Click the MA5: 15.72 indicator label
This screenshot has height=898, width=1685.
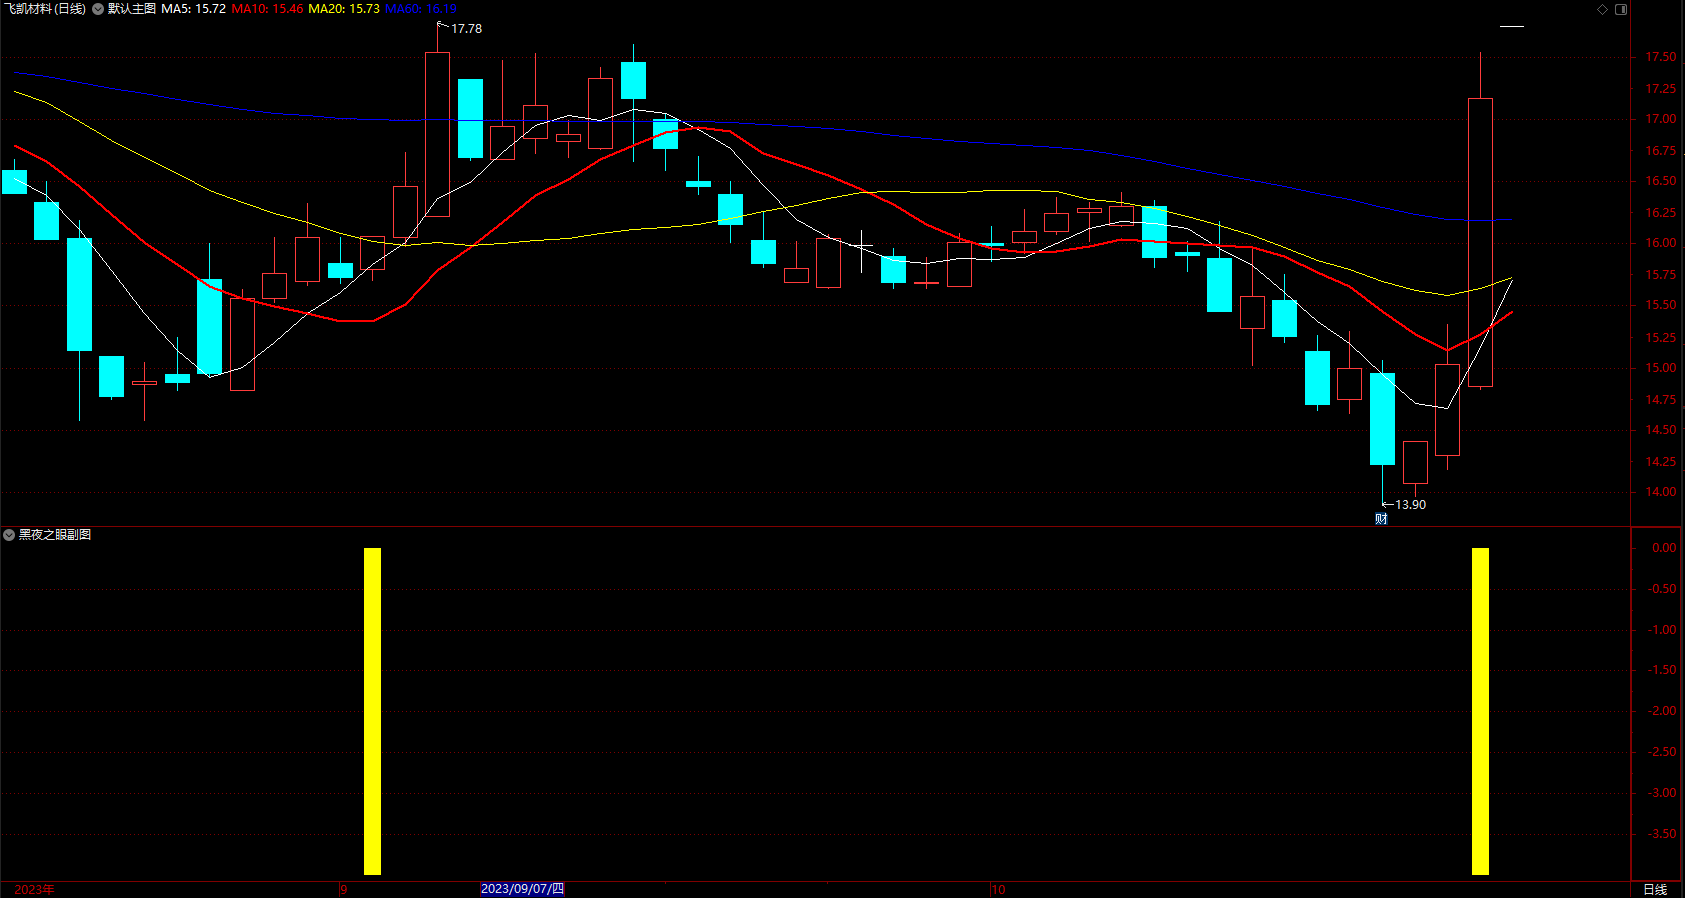[194, 9]
